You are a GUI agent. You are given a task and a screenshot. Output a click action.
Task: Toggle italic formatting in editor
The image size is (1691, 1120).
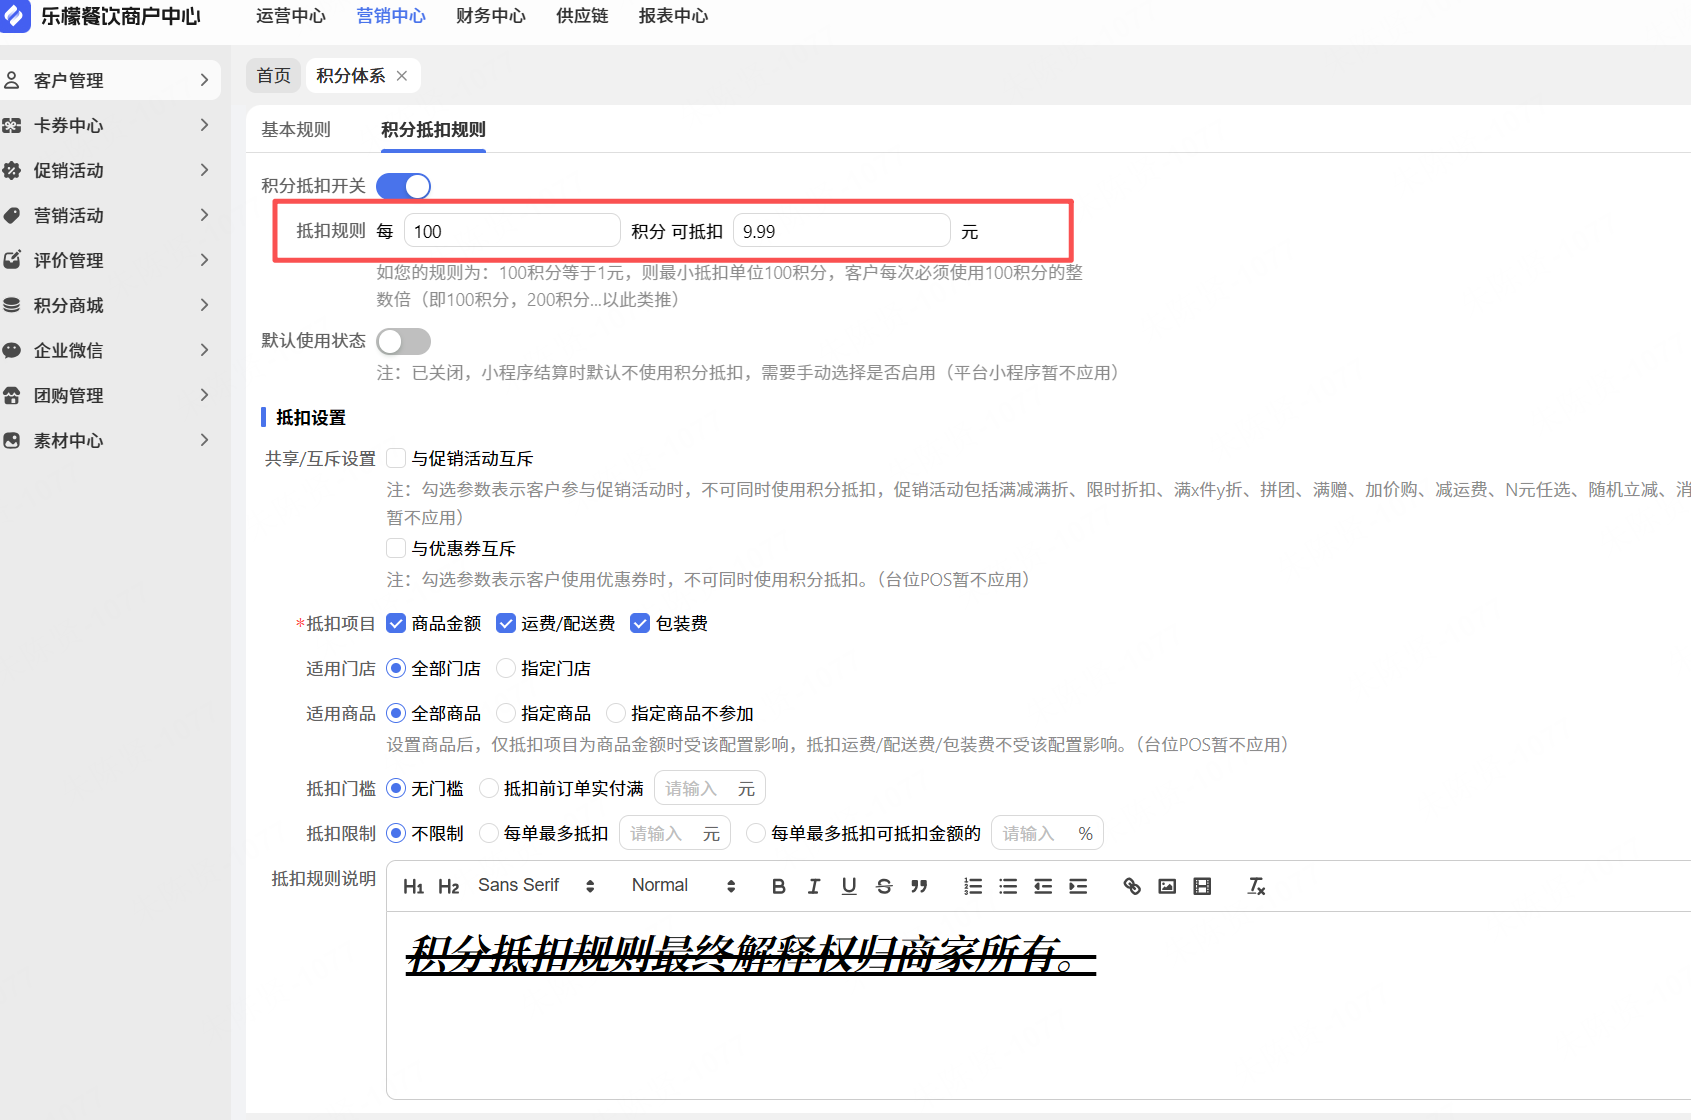pos(814,886)
